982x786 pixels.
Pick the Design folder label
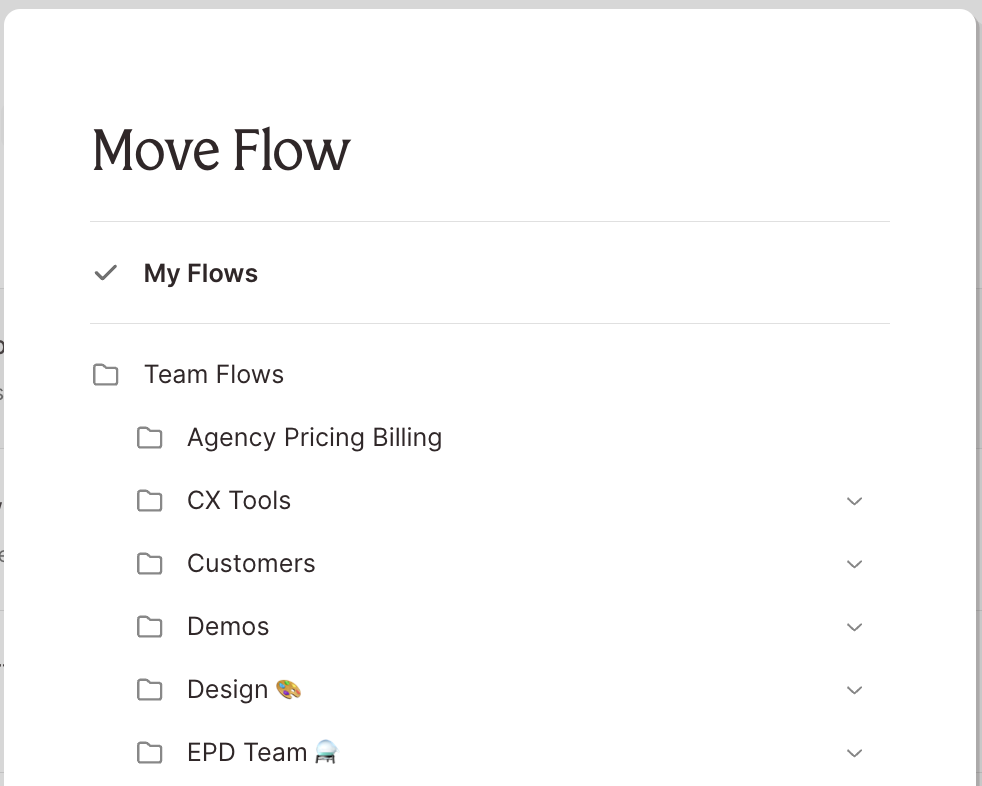pyautogui.click(x=228, y=690)
